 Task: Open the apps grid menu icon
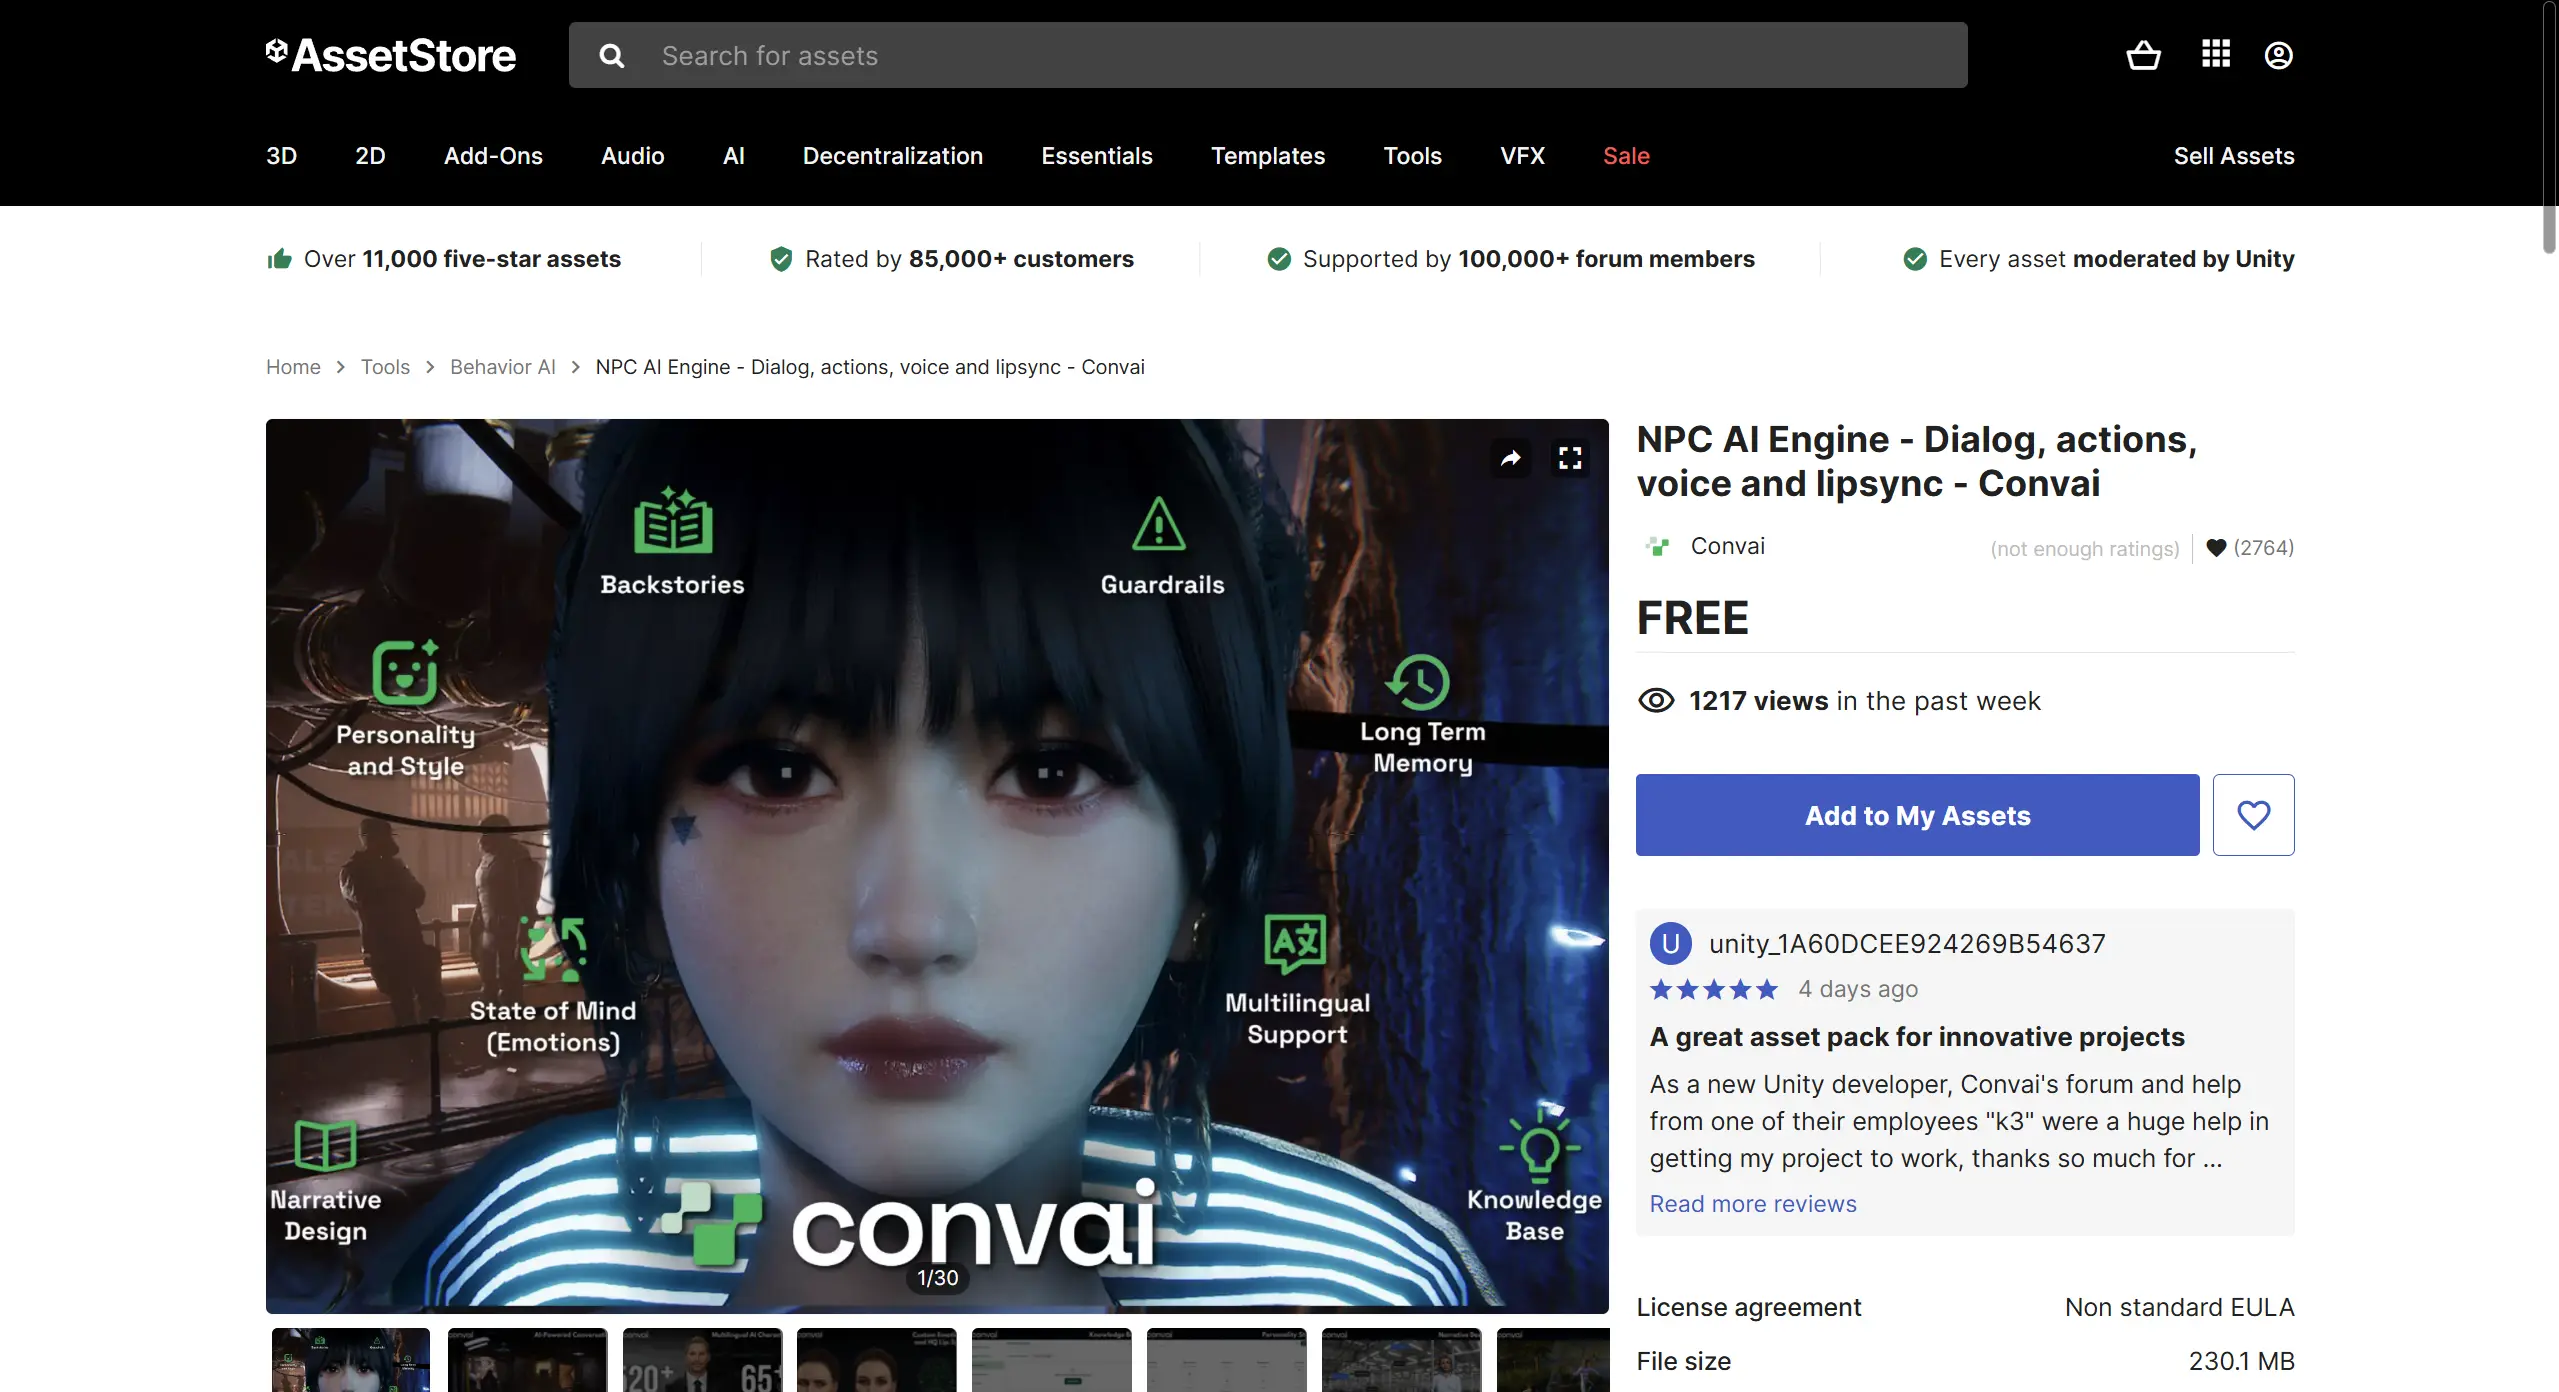point(2216,54)
